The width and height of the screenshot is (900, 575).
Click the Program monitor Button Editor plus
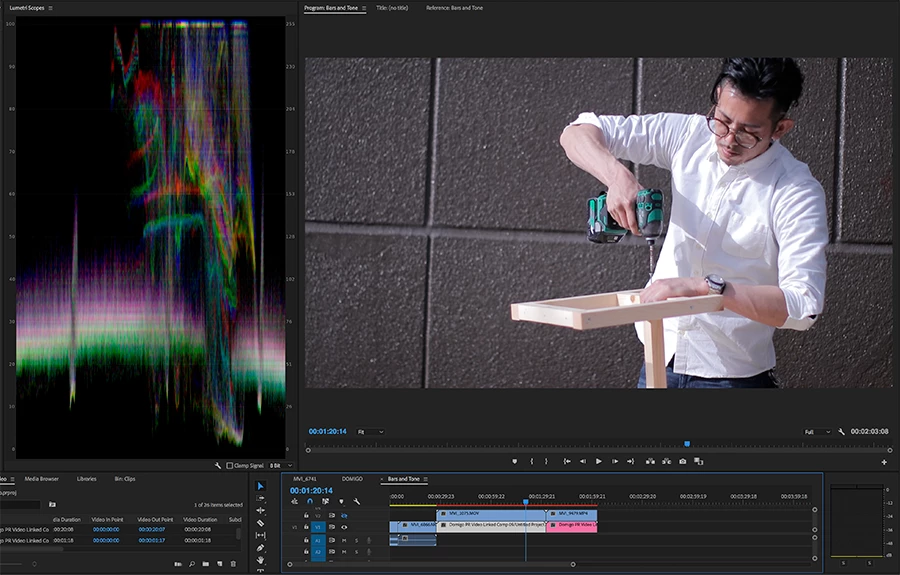[x=884, y=462]
